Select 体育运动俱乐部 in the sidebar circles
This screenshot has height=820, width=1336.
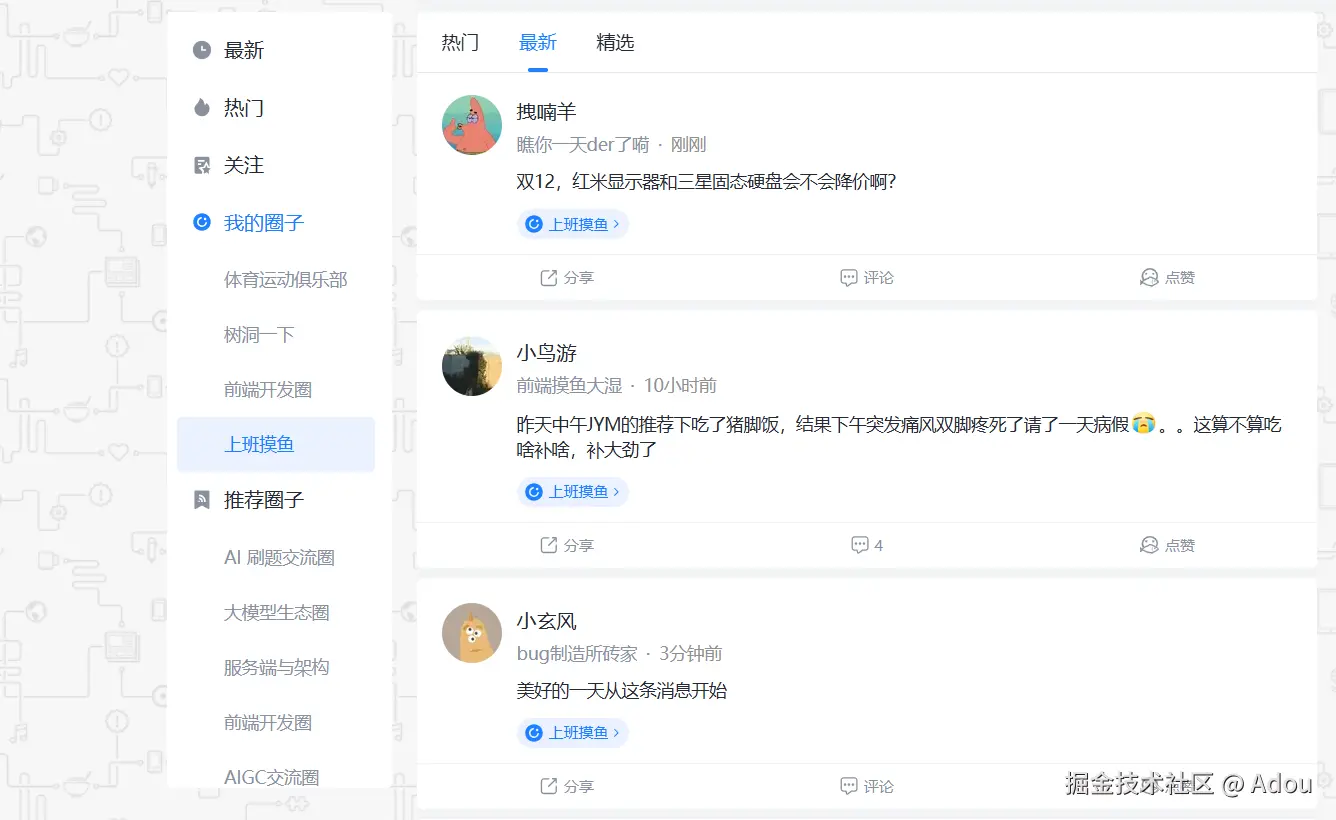pos(285,280)
